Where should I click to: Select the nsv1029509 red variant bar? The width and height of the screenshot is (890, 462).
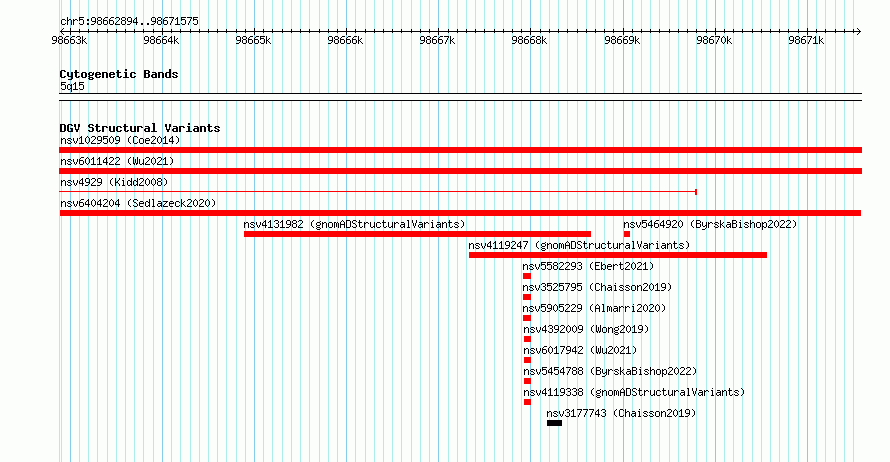(460, 150)
